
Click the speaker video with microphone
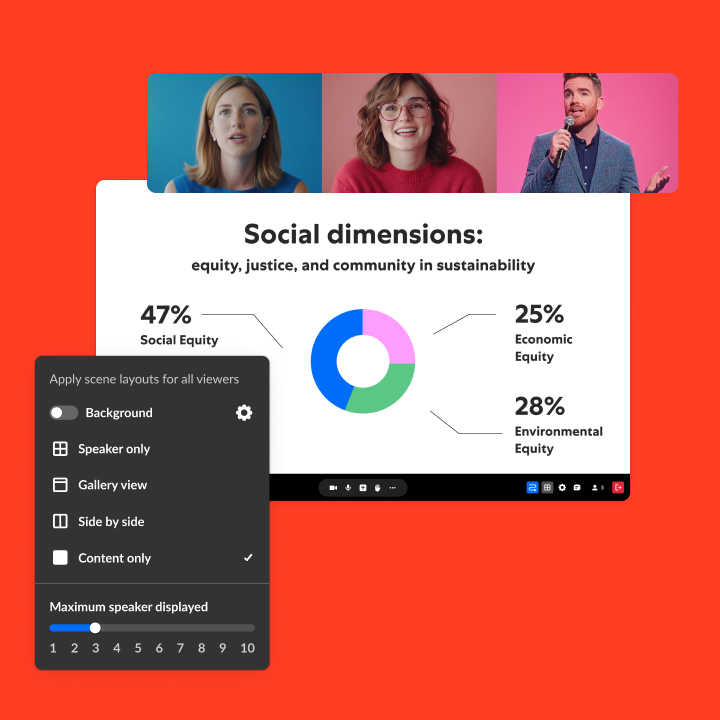click(587, 133)
